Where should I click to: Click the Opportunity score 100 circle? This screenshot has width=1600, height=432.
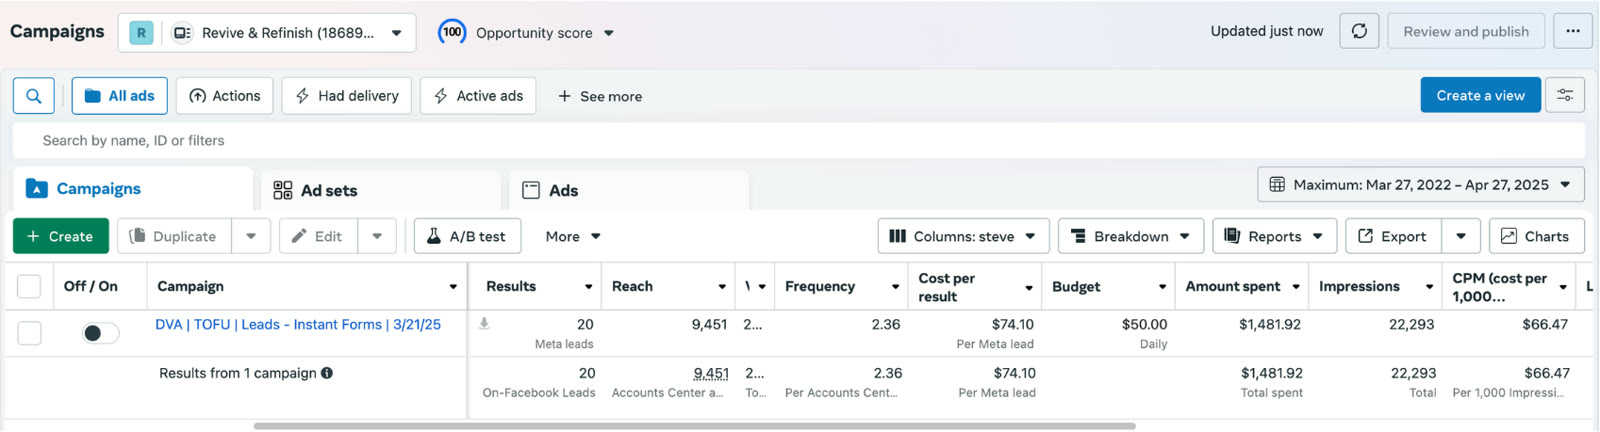[x=452, y=32]
